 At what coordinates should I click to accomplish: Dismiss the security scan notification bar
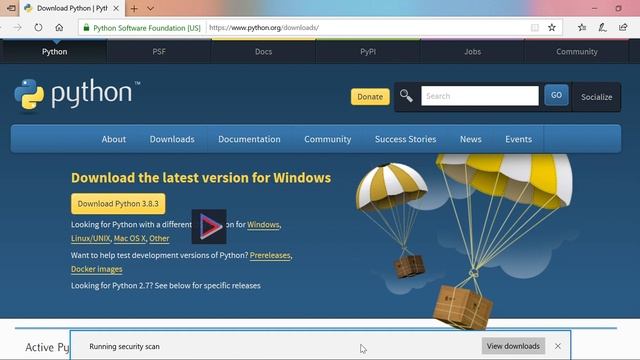click(558, 346)
